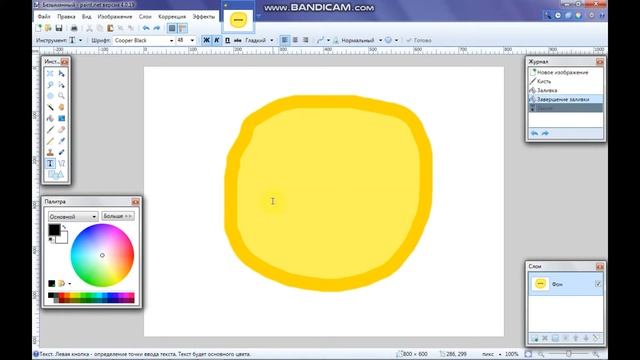Select the Rectangle Select tool

point(50,73)
